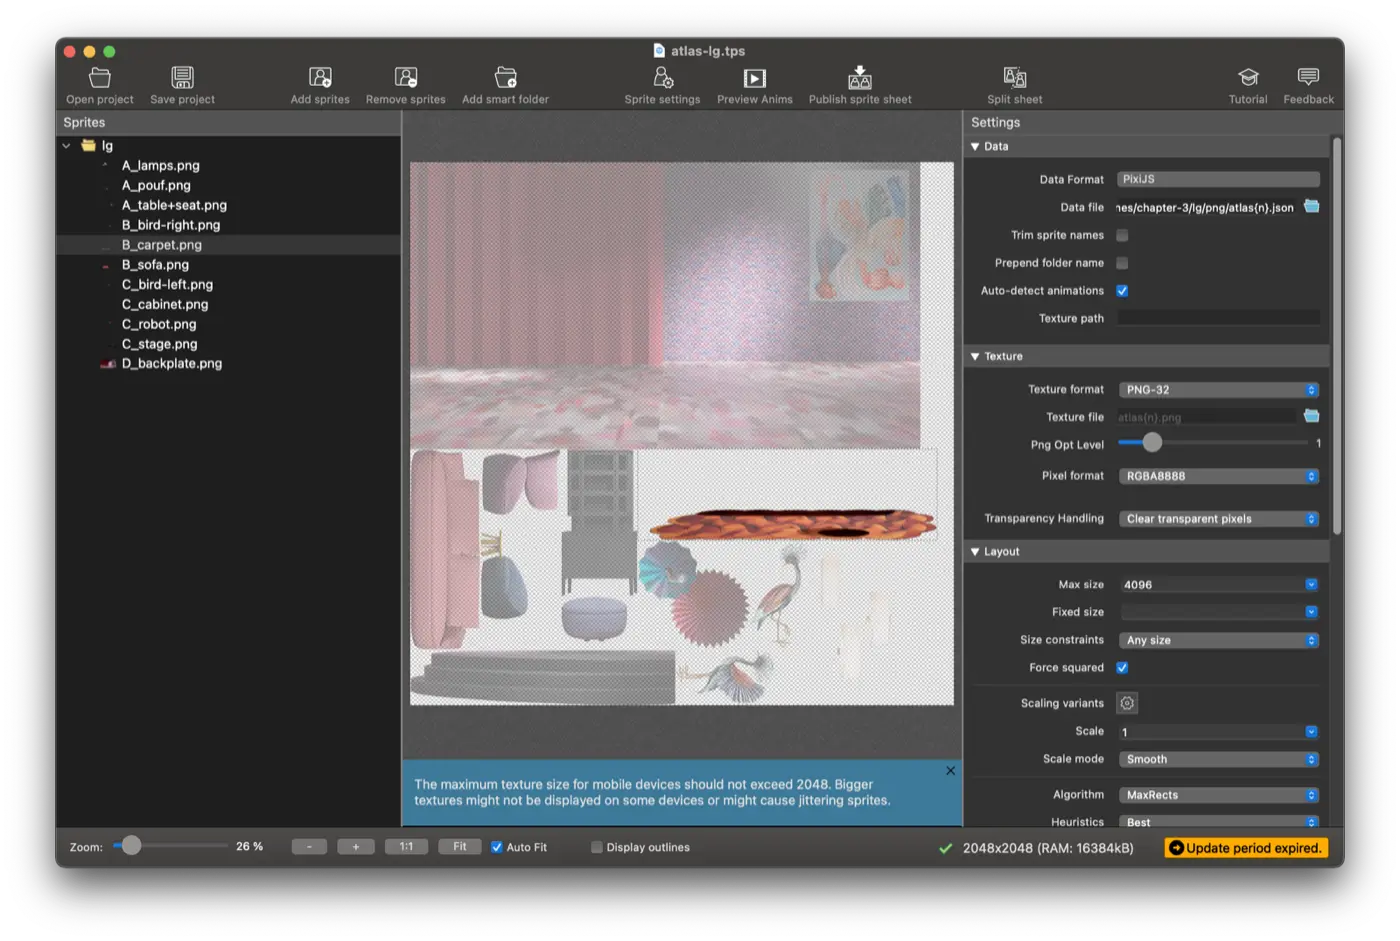Screen dimensions: 1400x941
Task: Browse for Data file using folder icon
Action: click(x=1311, y=207)
